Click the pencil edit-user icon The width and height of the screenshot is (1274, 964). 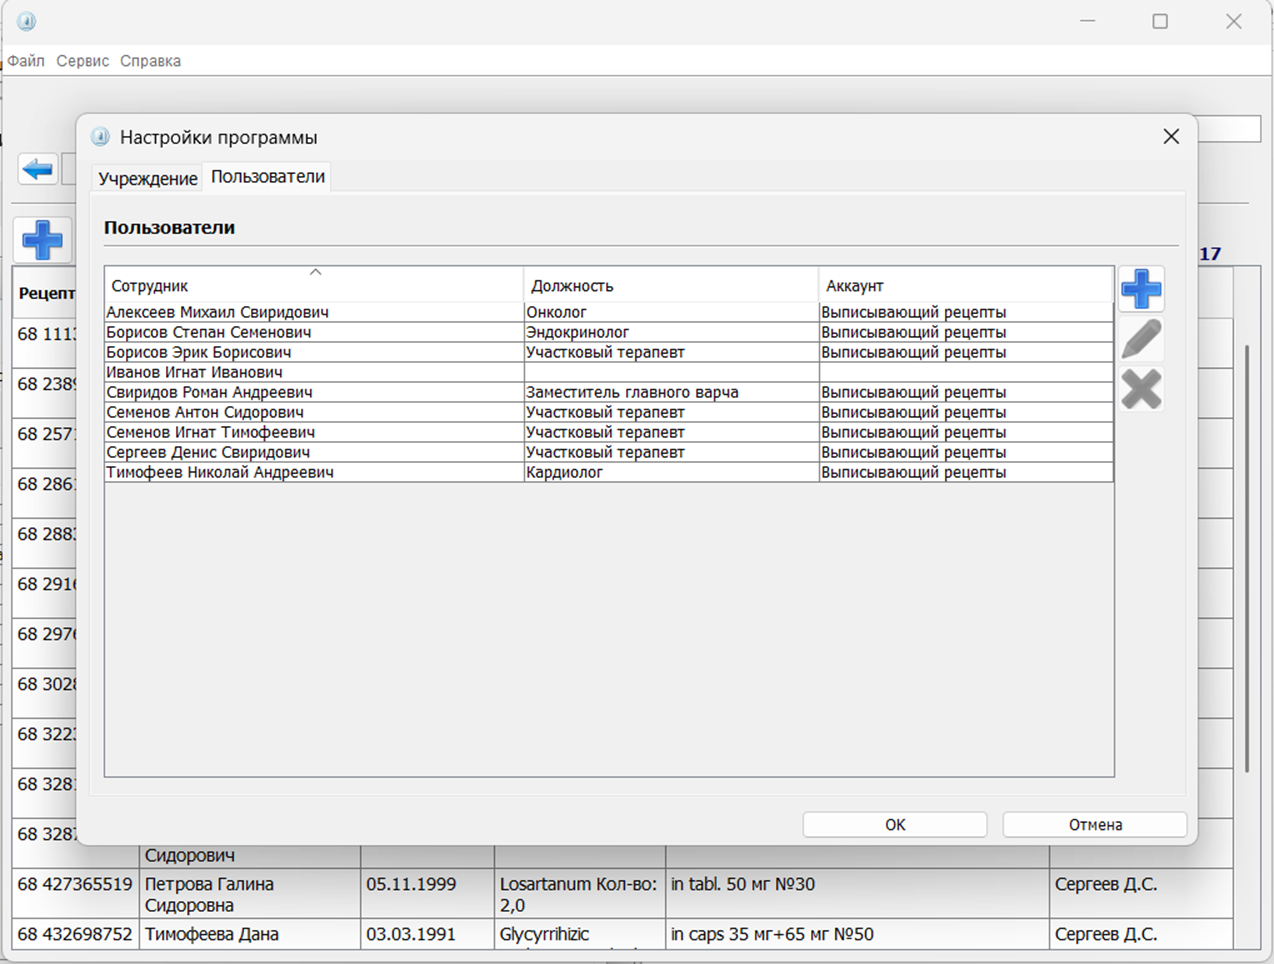pos(1141,340)
